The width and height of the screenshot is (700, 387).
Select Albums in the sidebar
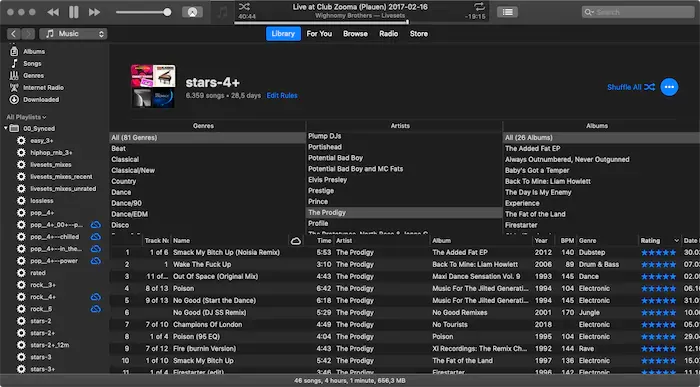coord(33,51)
